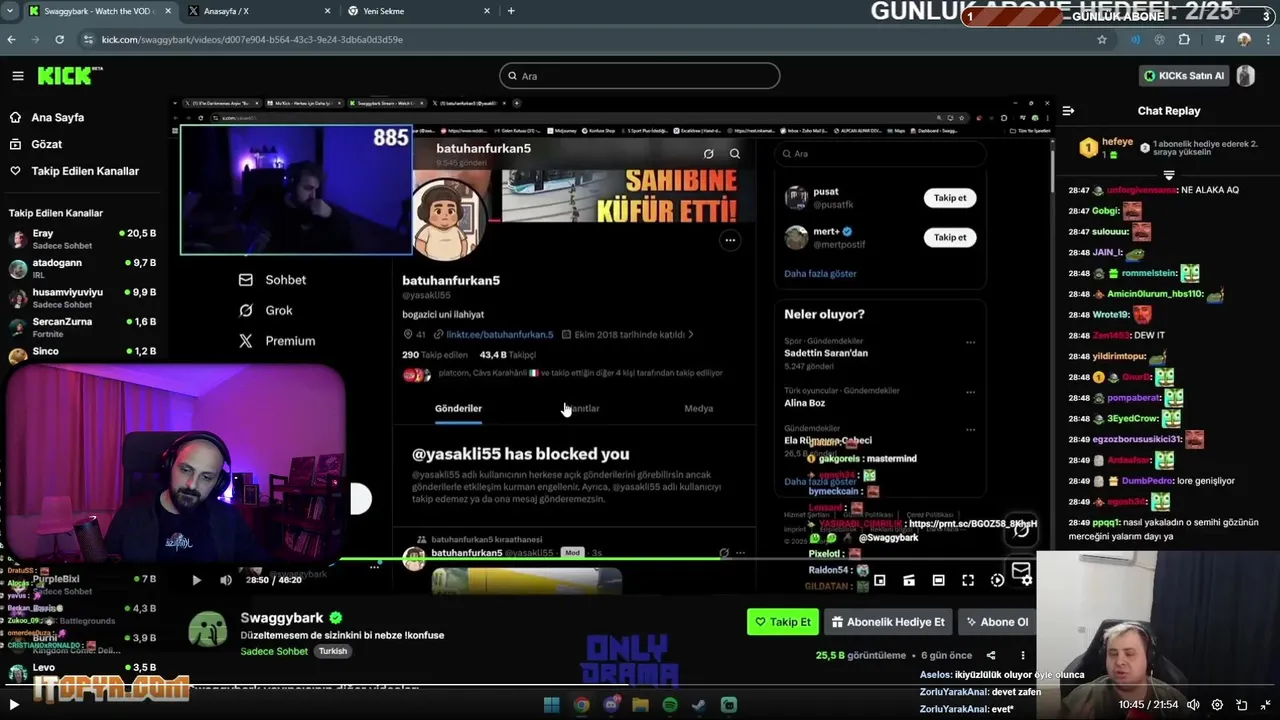Open outer video settings gear beside the volume icon
The width and height of the screenshot is (1280, 720).
click(1217, 705)
